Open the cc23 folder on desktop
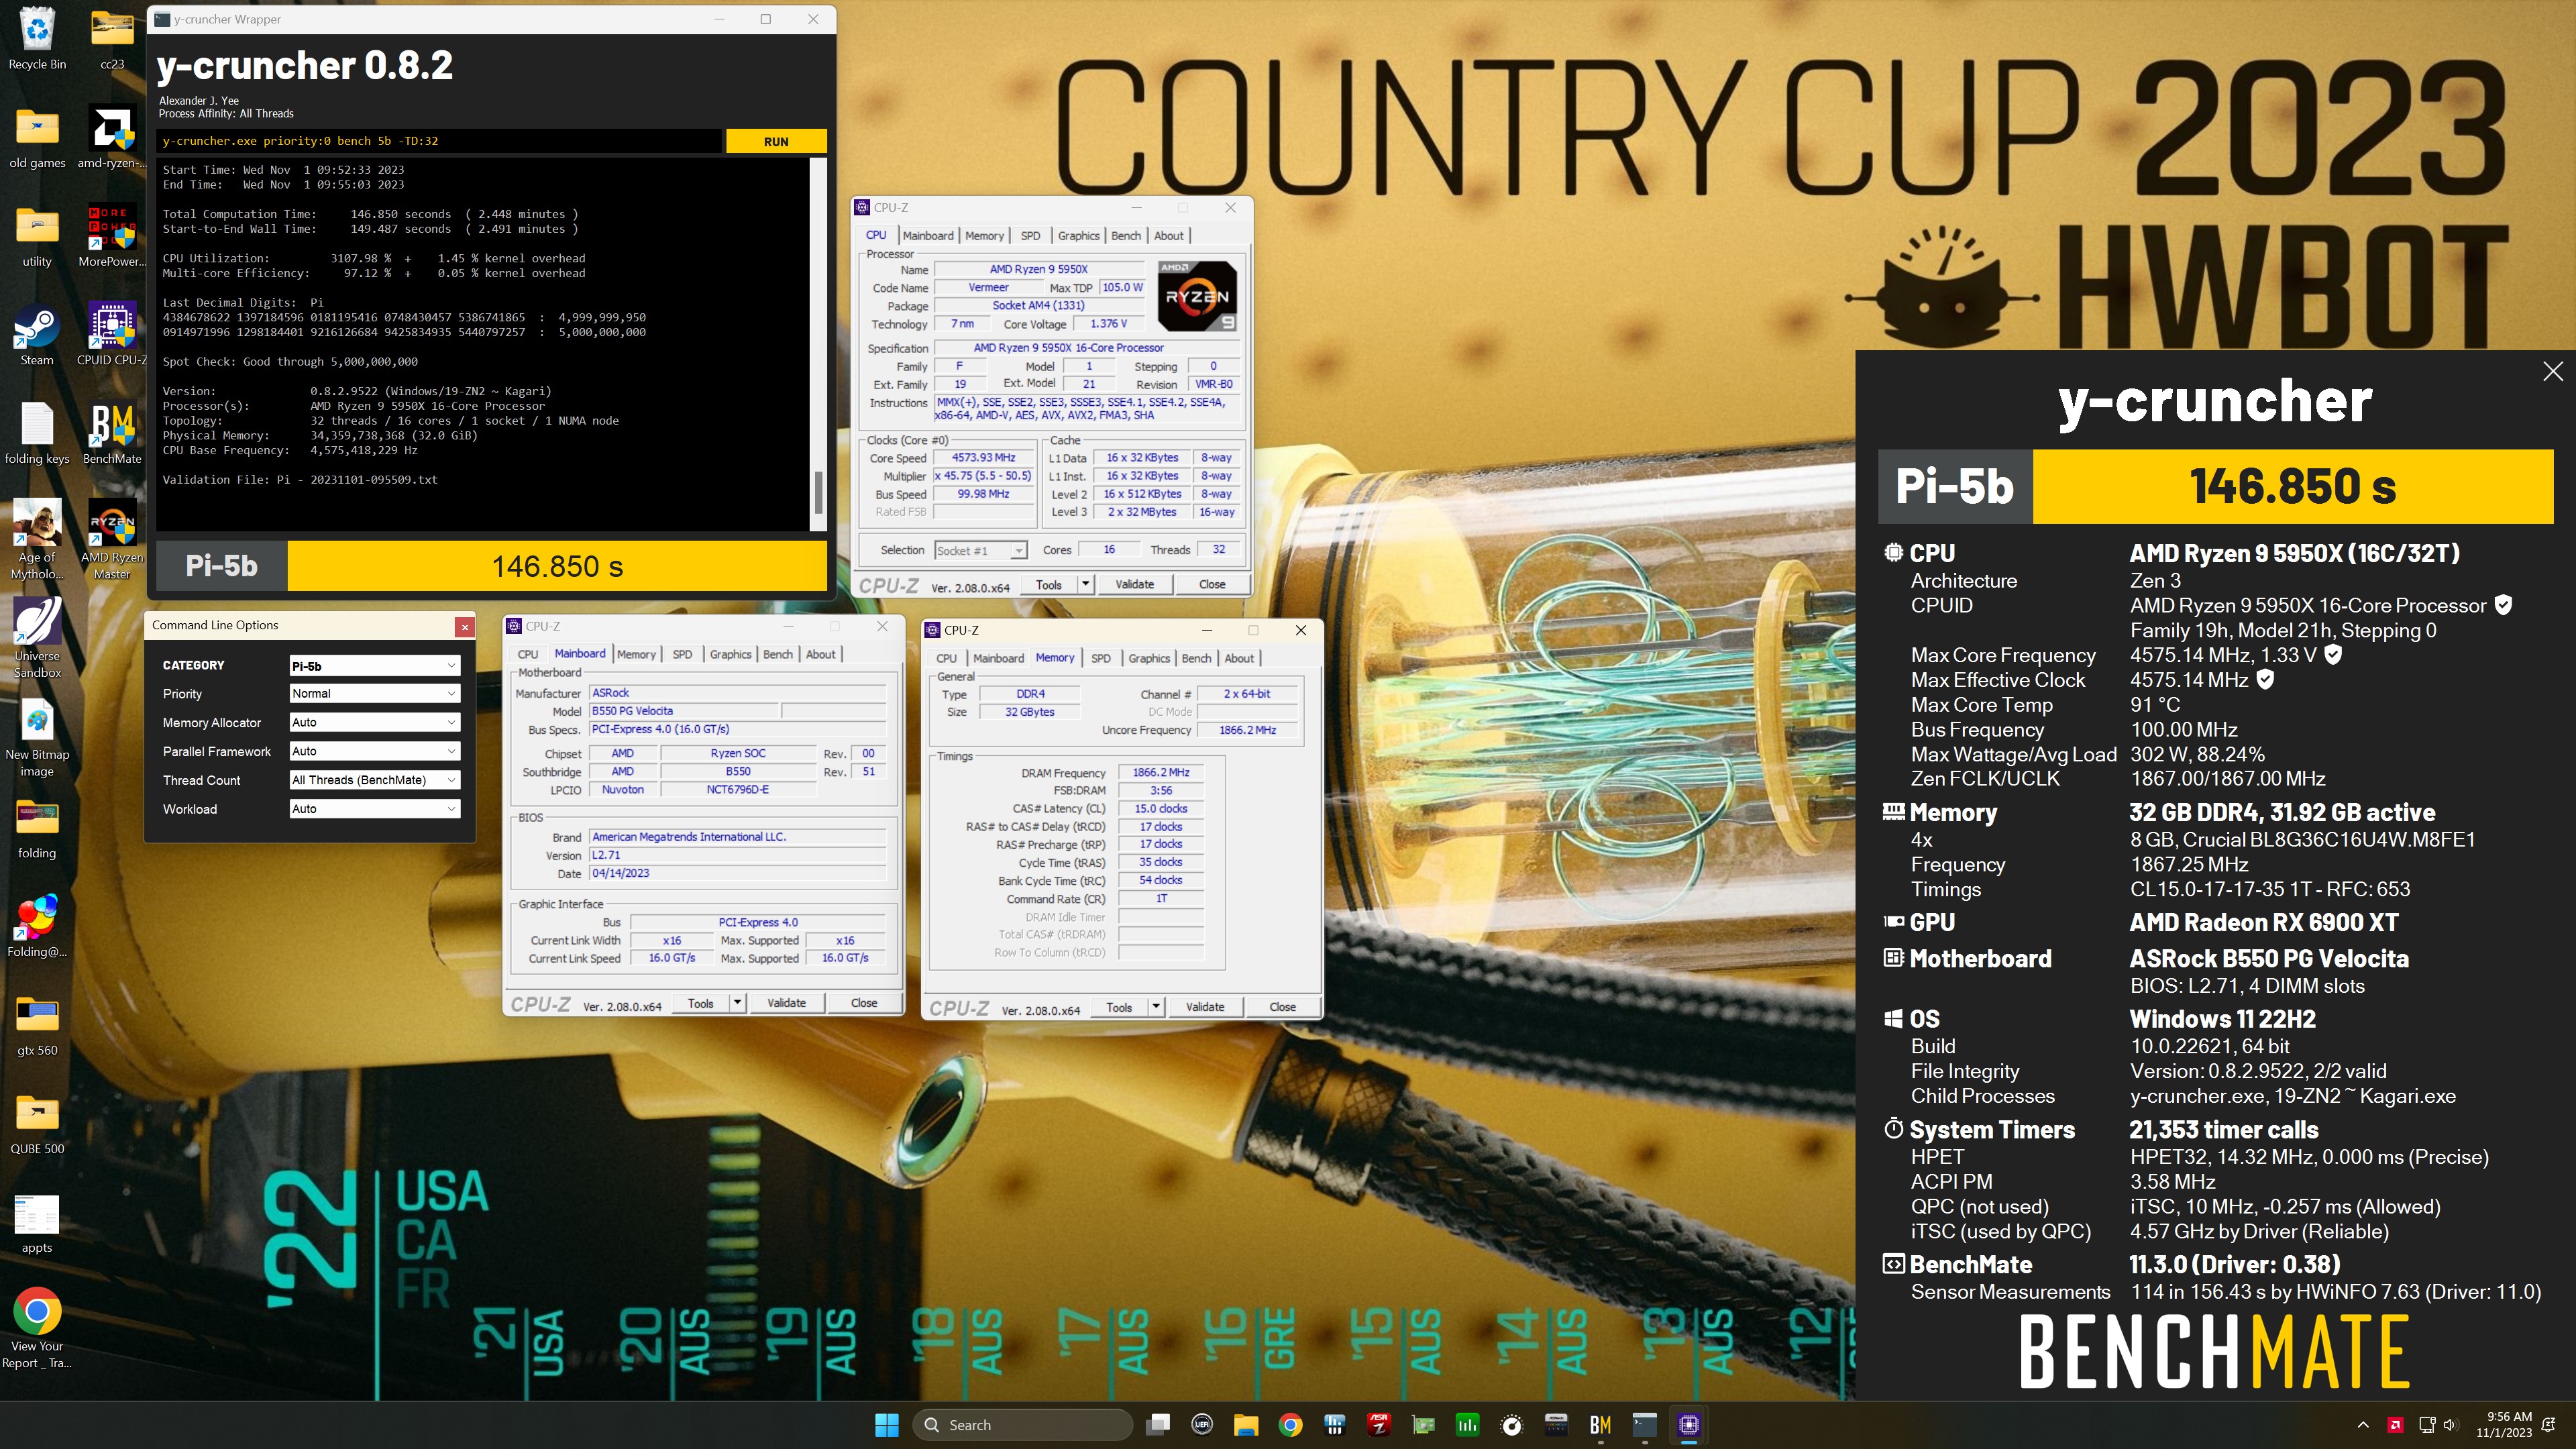The width and height of the screenshot is (2576, 1449). [x=112, y=38]
